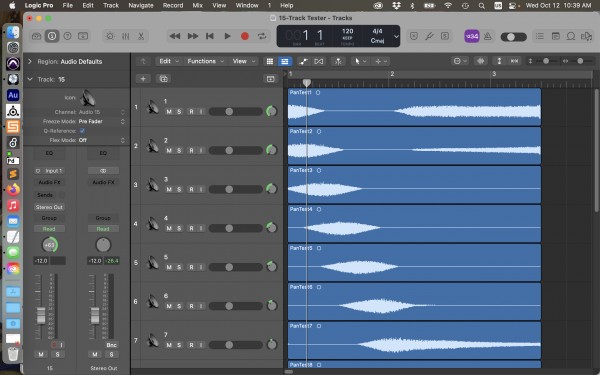This screenshot has height=375, width=600.
Task: Toggle Count-in 1234 button
Action: [x=472, y=36]
